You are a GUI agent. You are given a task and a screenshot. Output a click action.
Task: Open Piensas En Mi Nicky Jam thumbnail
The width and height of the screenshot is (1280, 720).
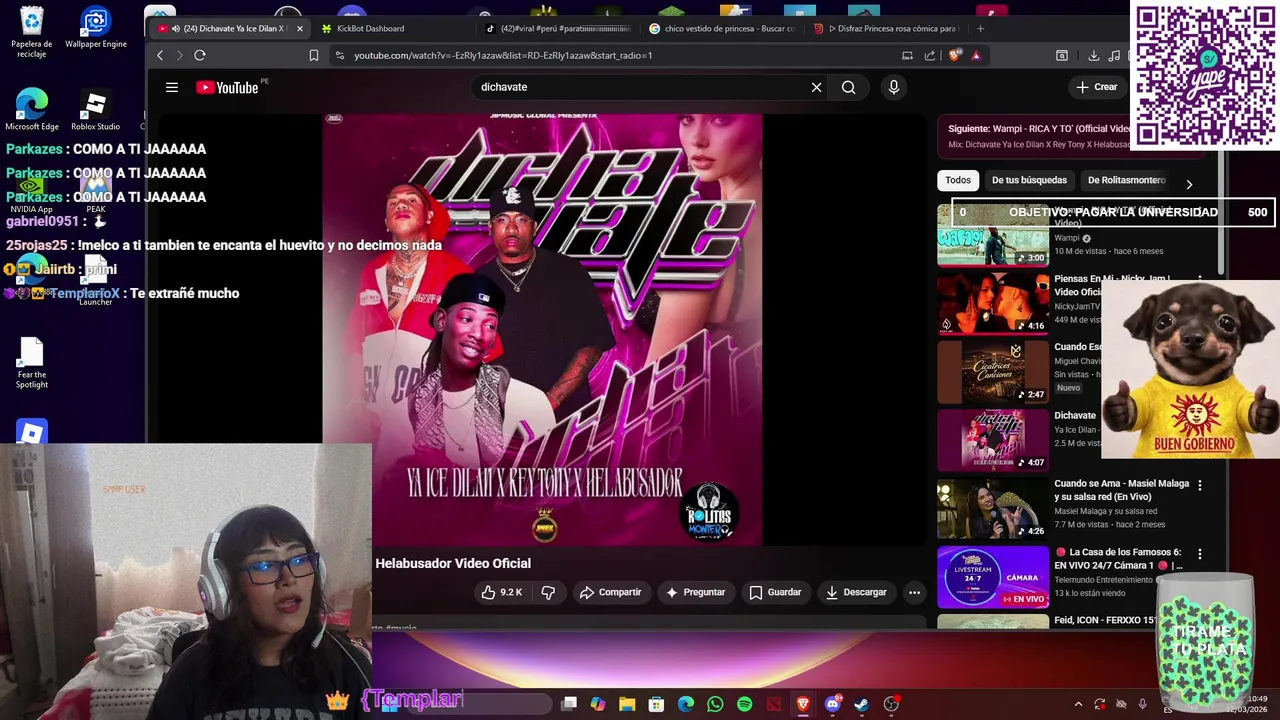[993, 303]
